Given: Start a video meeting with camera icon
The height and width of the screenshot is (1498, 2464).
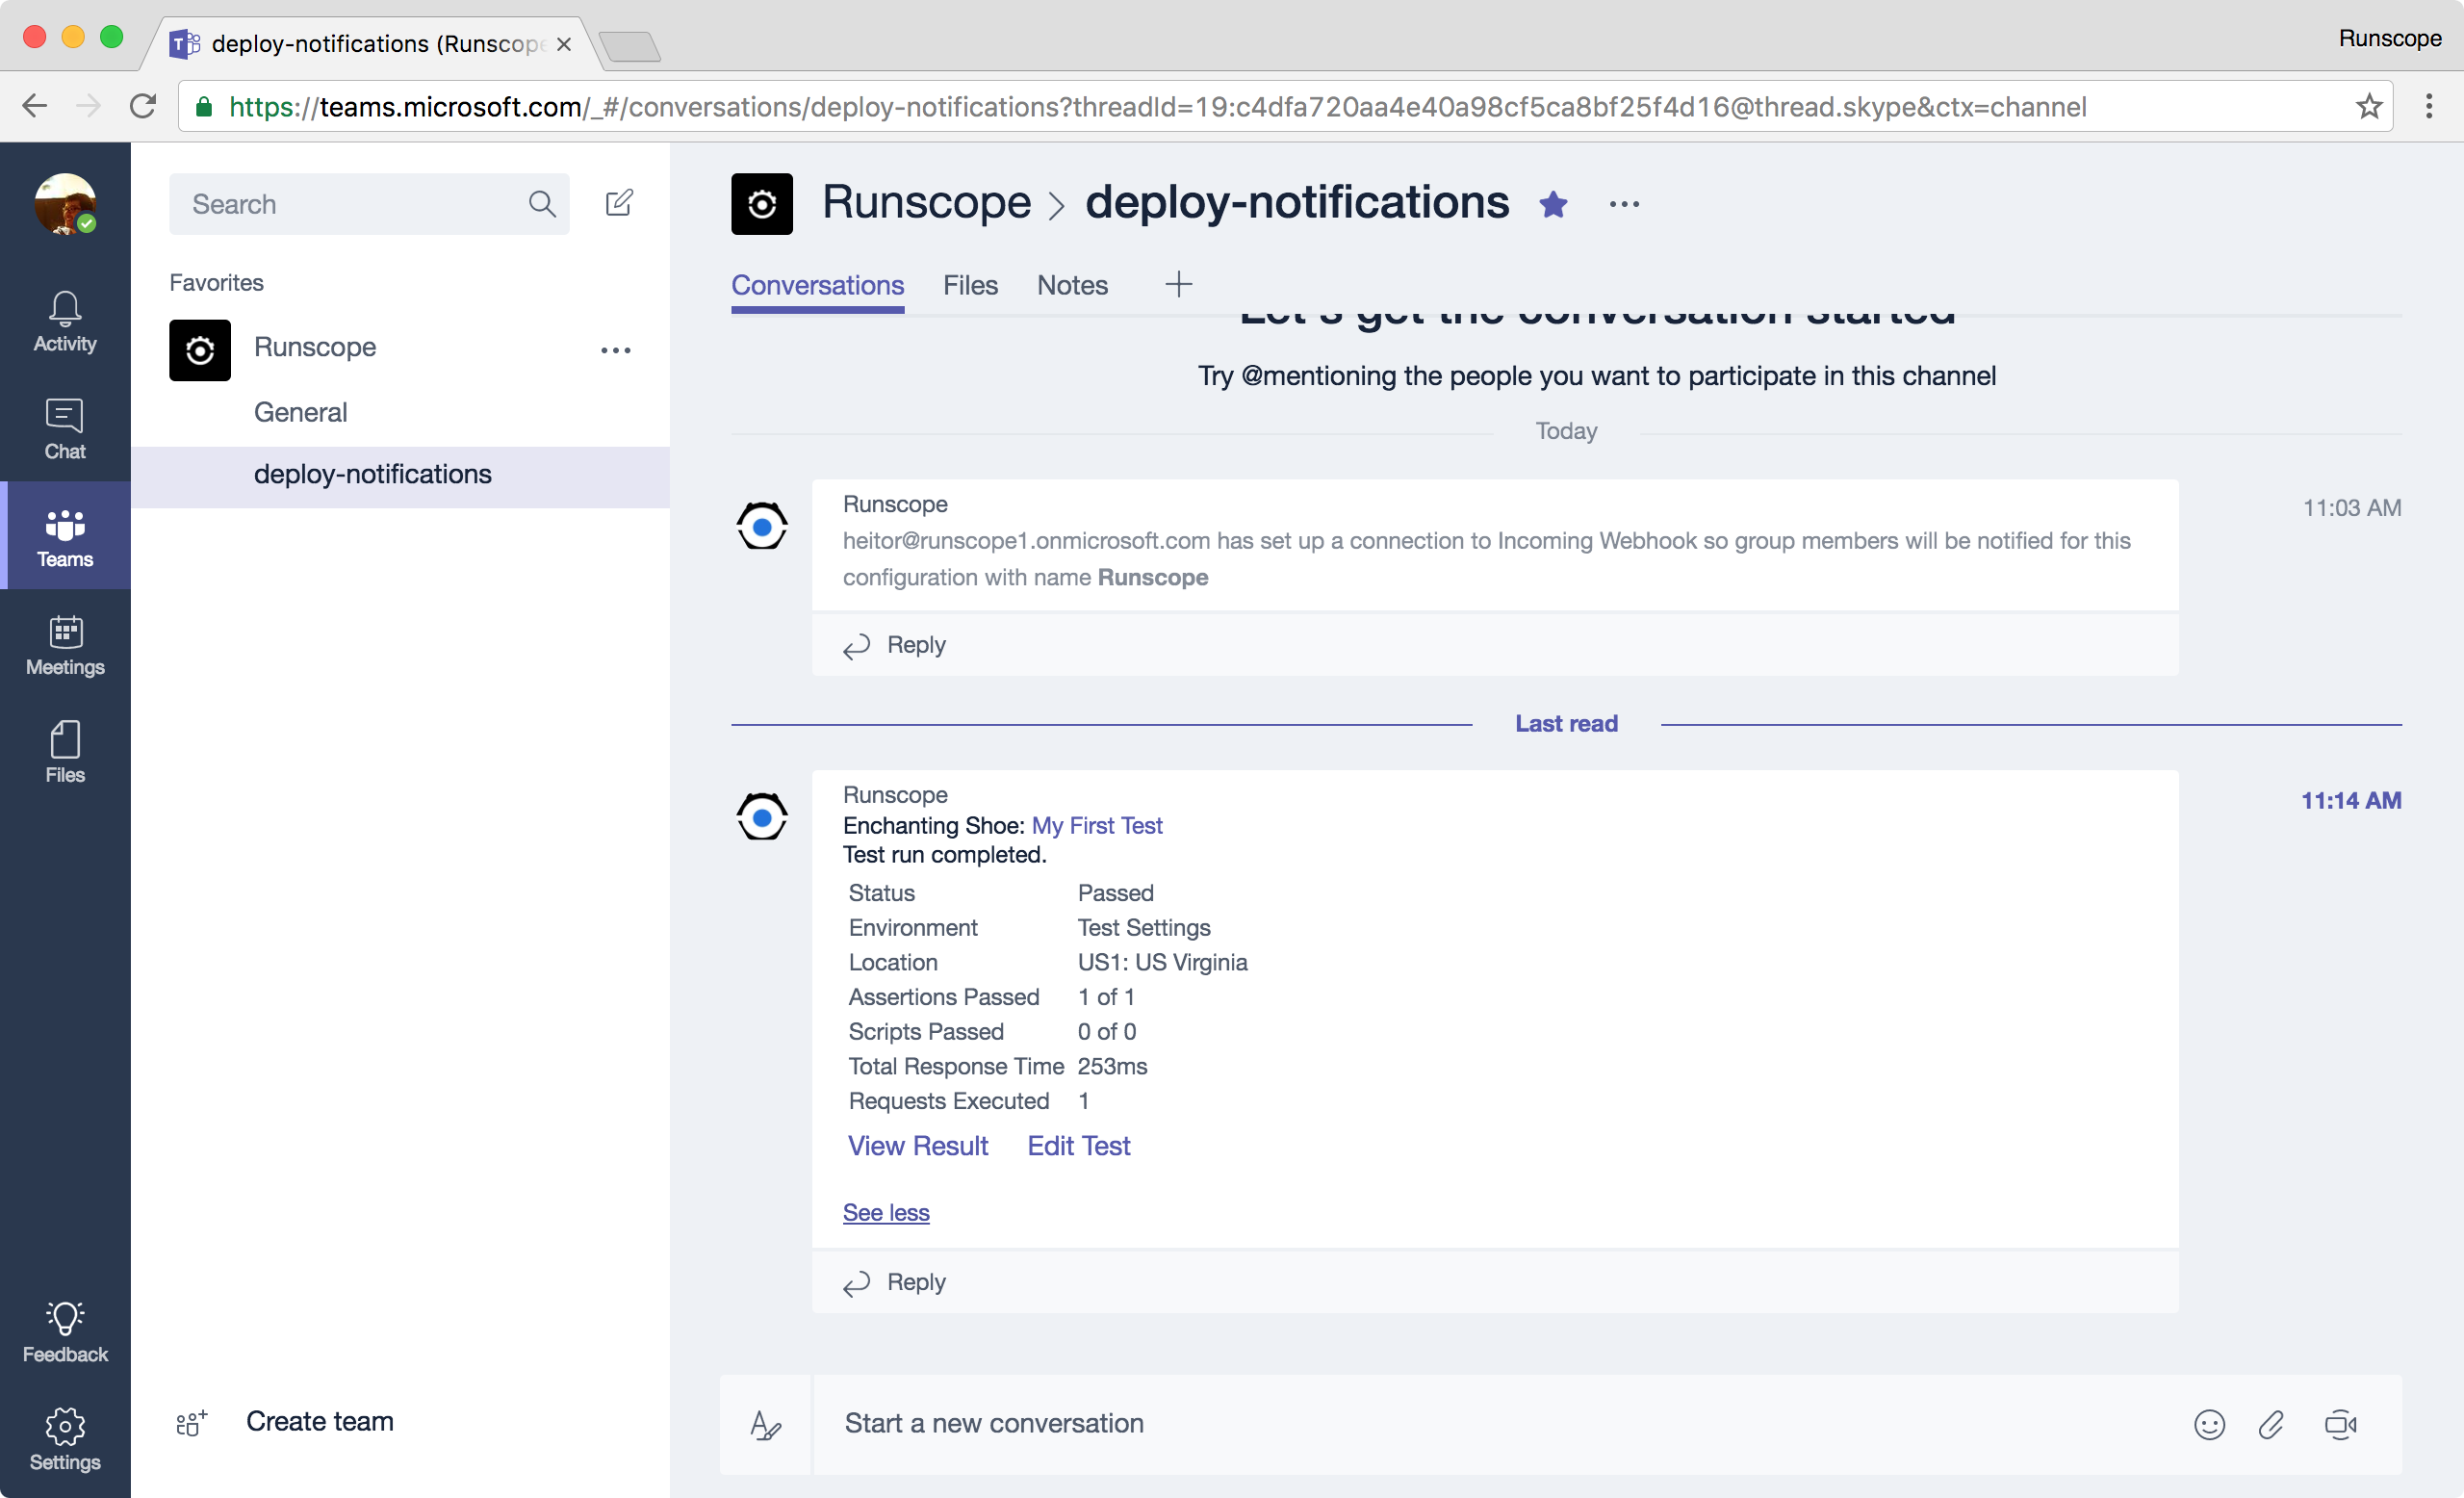Looking at the screenshot, I should (2340, 1424).
